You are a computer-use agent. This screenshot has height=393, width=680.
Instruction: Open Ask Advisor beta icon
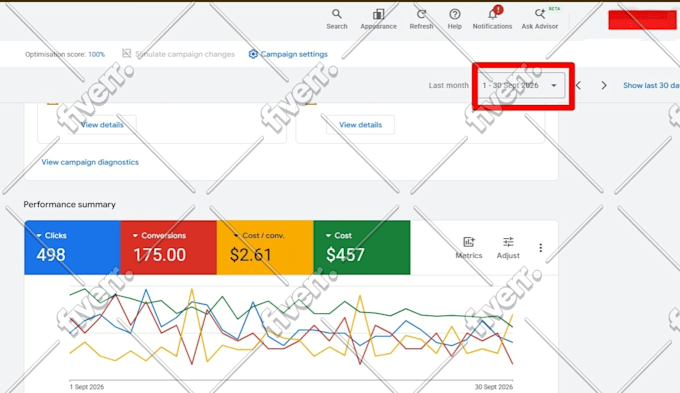(540, 14)
